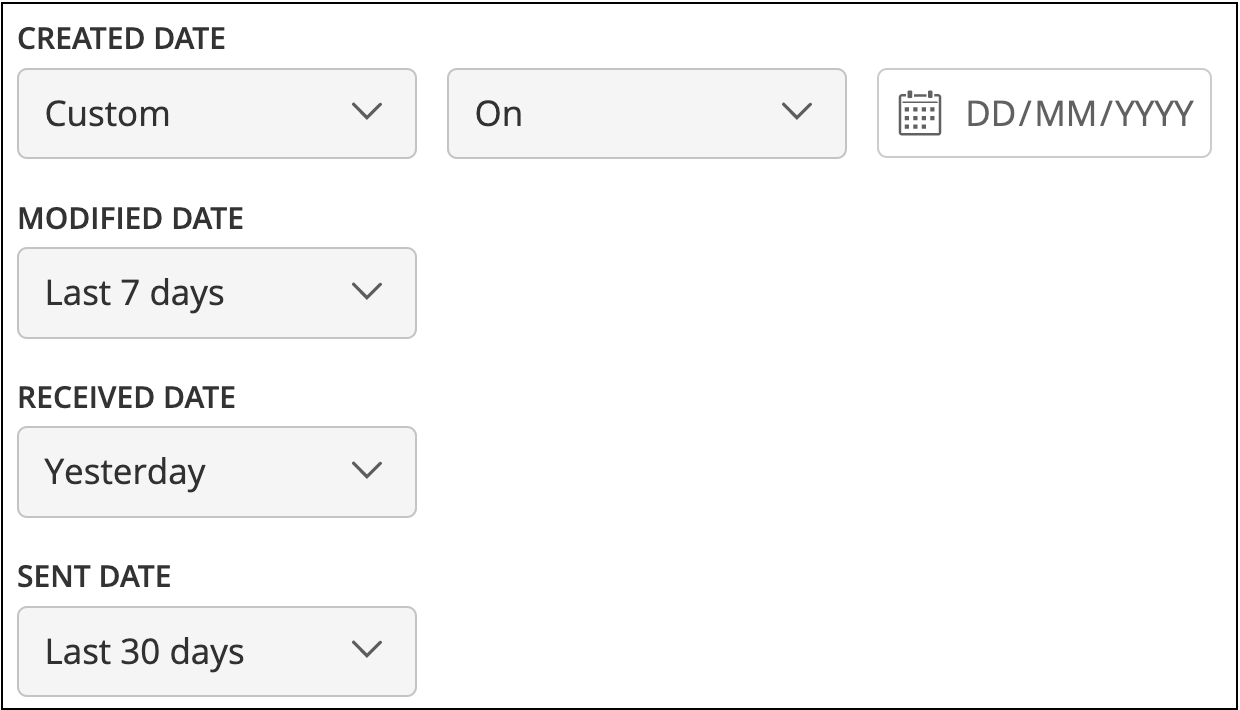Click the chevron beside Last 7 days

pyautogui.click(x=368, y=292)
